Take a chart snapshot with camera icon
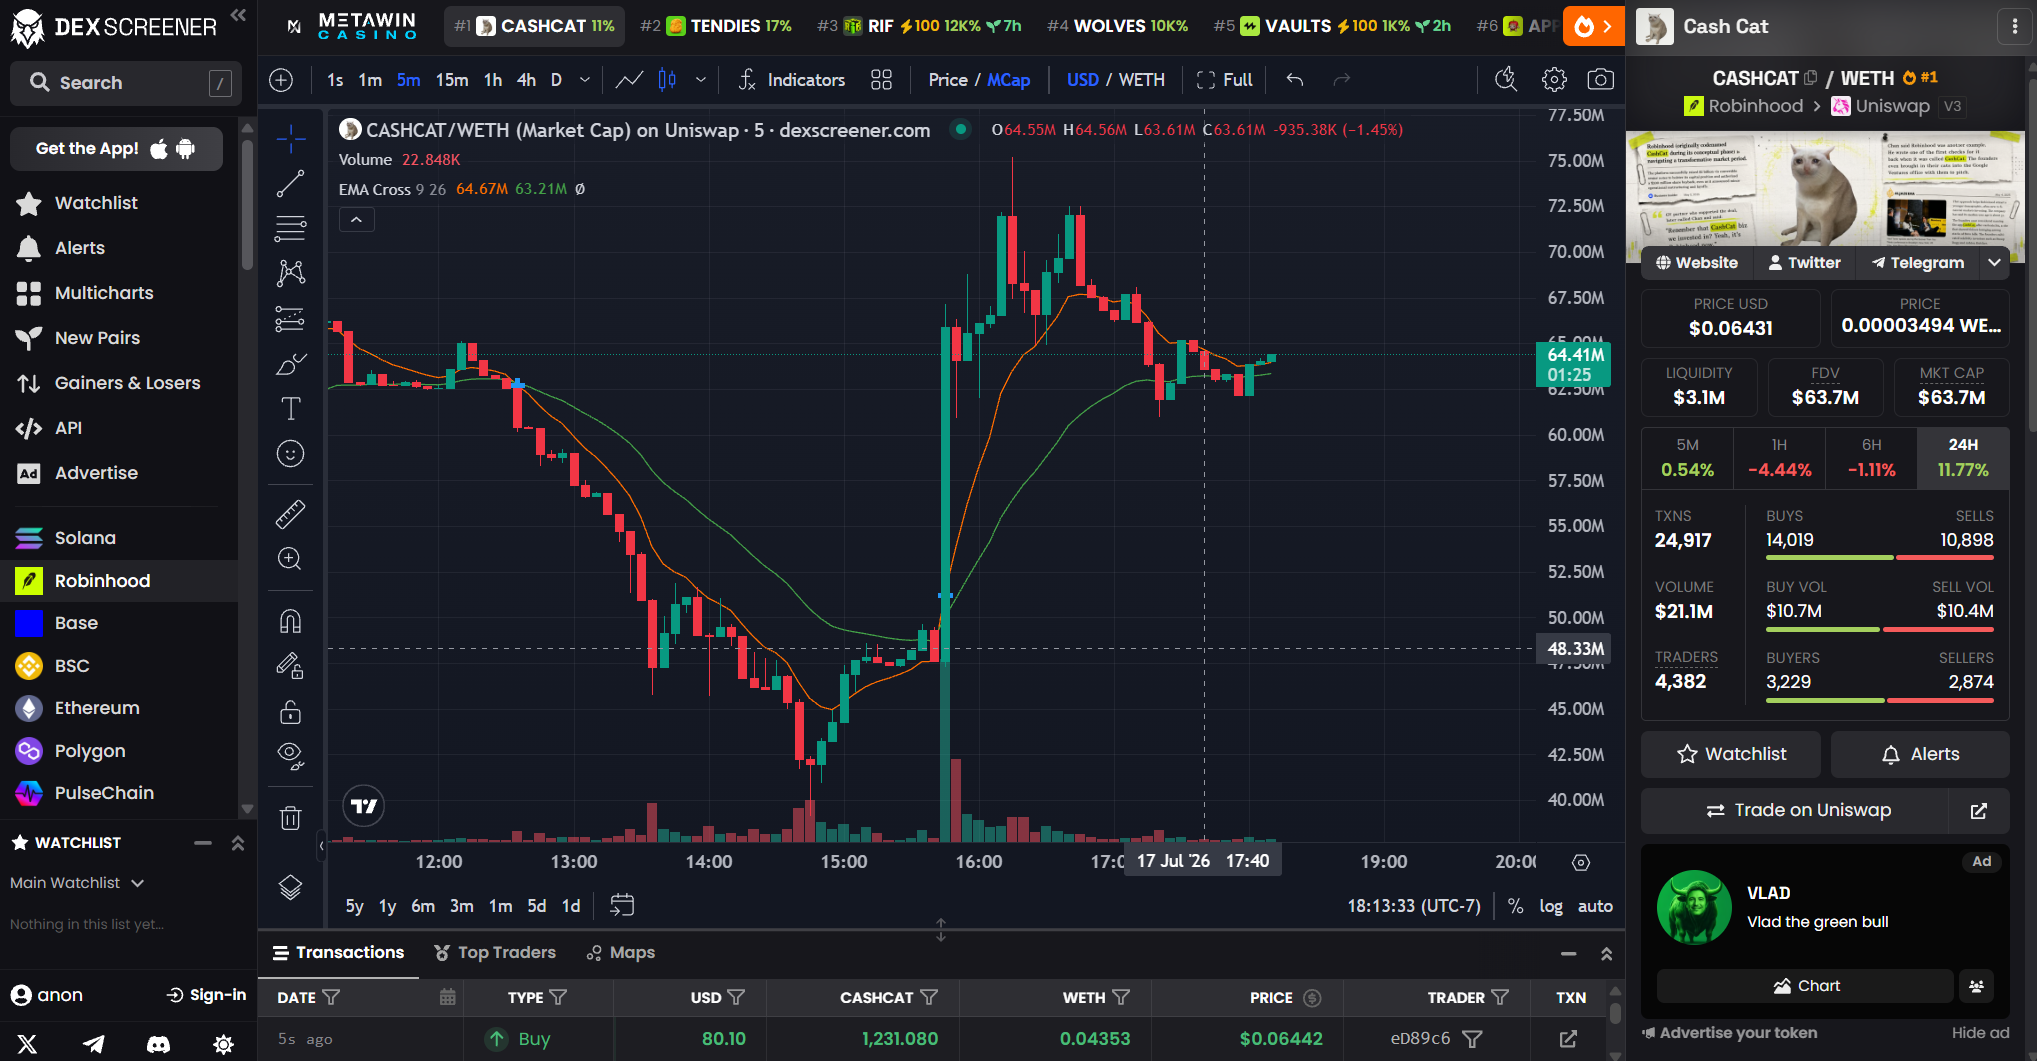The height and width of the screenshot is (1061, 2037). click(x=1600, y=80)
